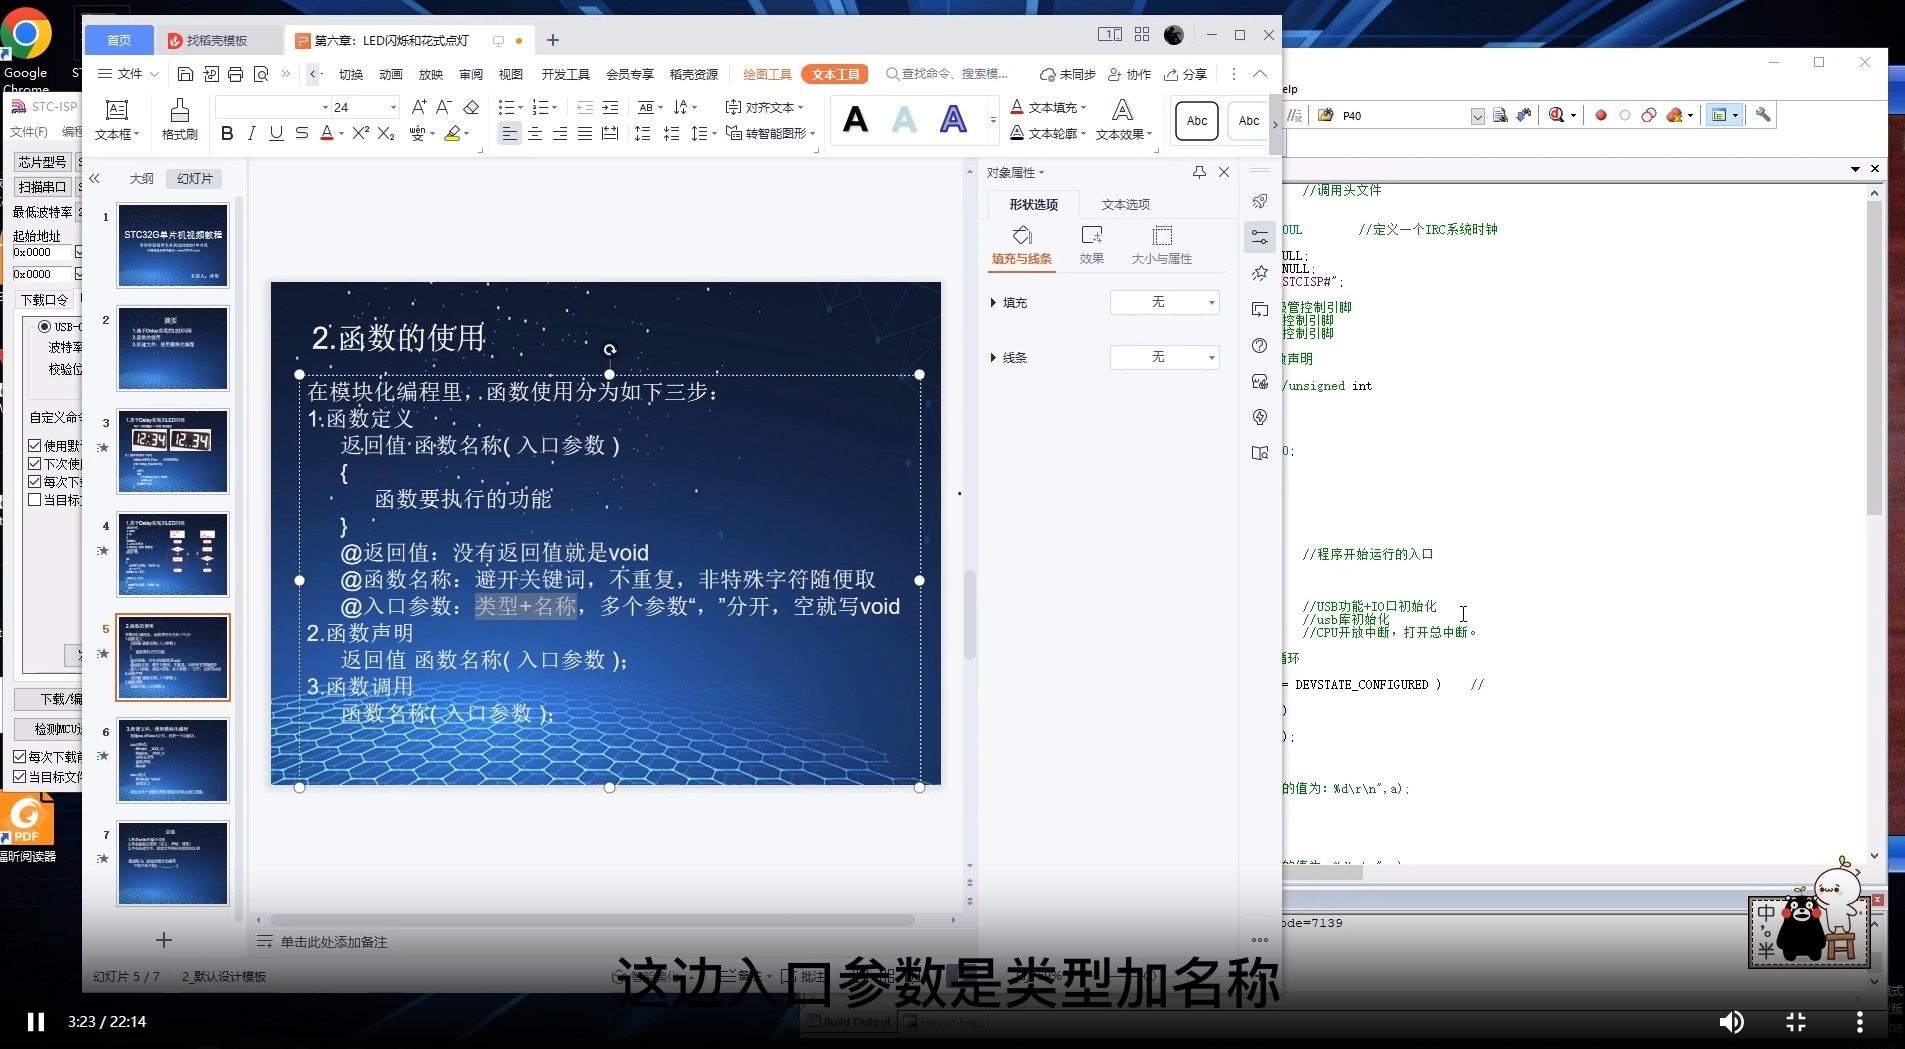Open the Fill (填充) 无 dropdown
The width and height of the screenshot is (1905, 1049).
pos(1165,302)
